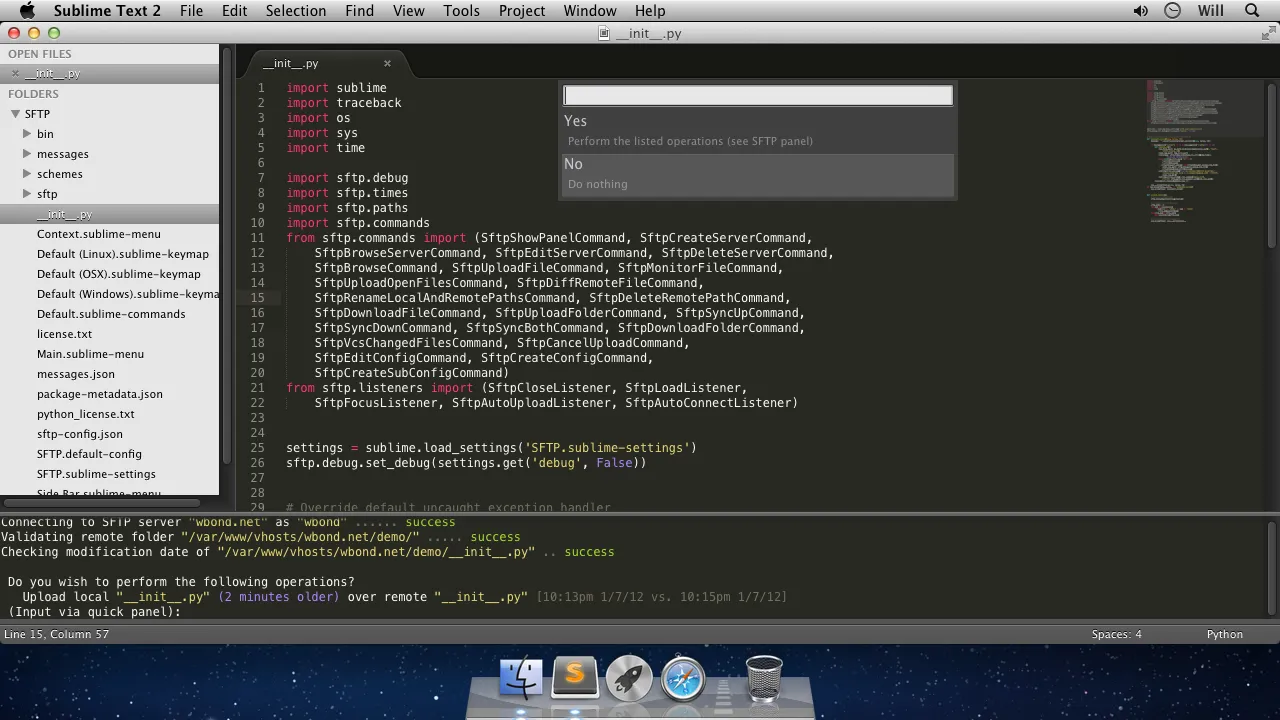
Task: Launch Safari from the Dock
Action: coord(683,679)
